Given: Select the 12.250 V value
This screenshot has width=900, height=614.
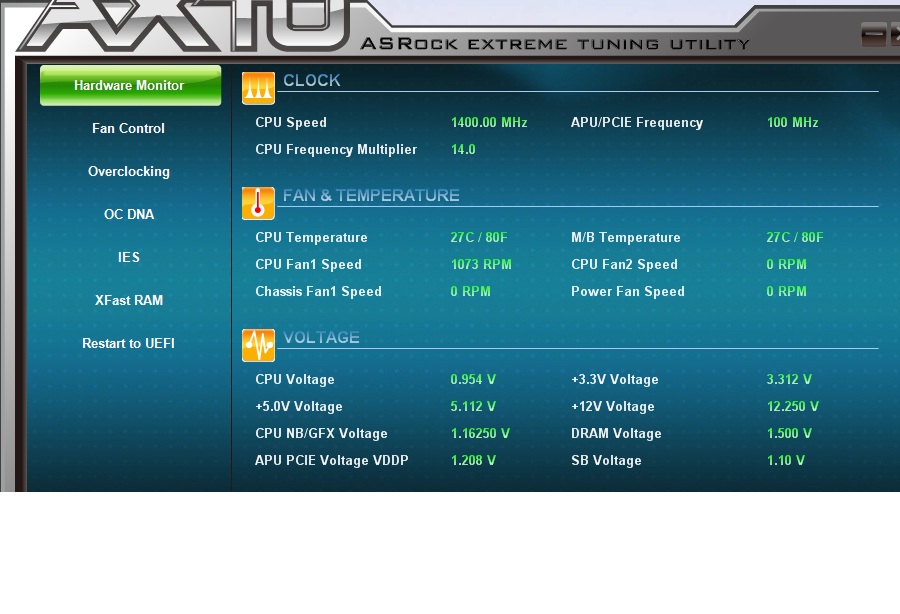Looking at the screenshot, I should coord(793,406).
